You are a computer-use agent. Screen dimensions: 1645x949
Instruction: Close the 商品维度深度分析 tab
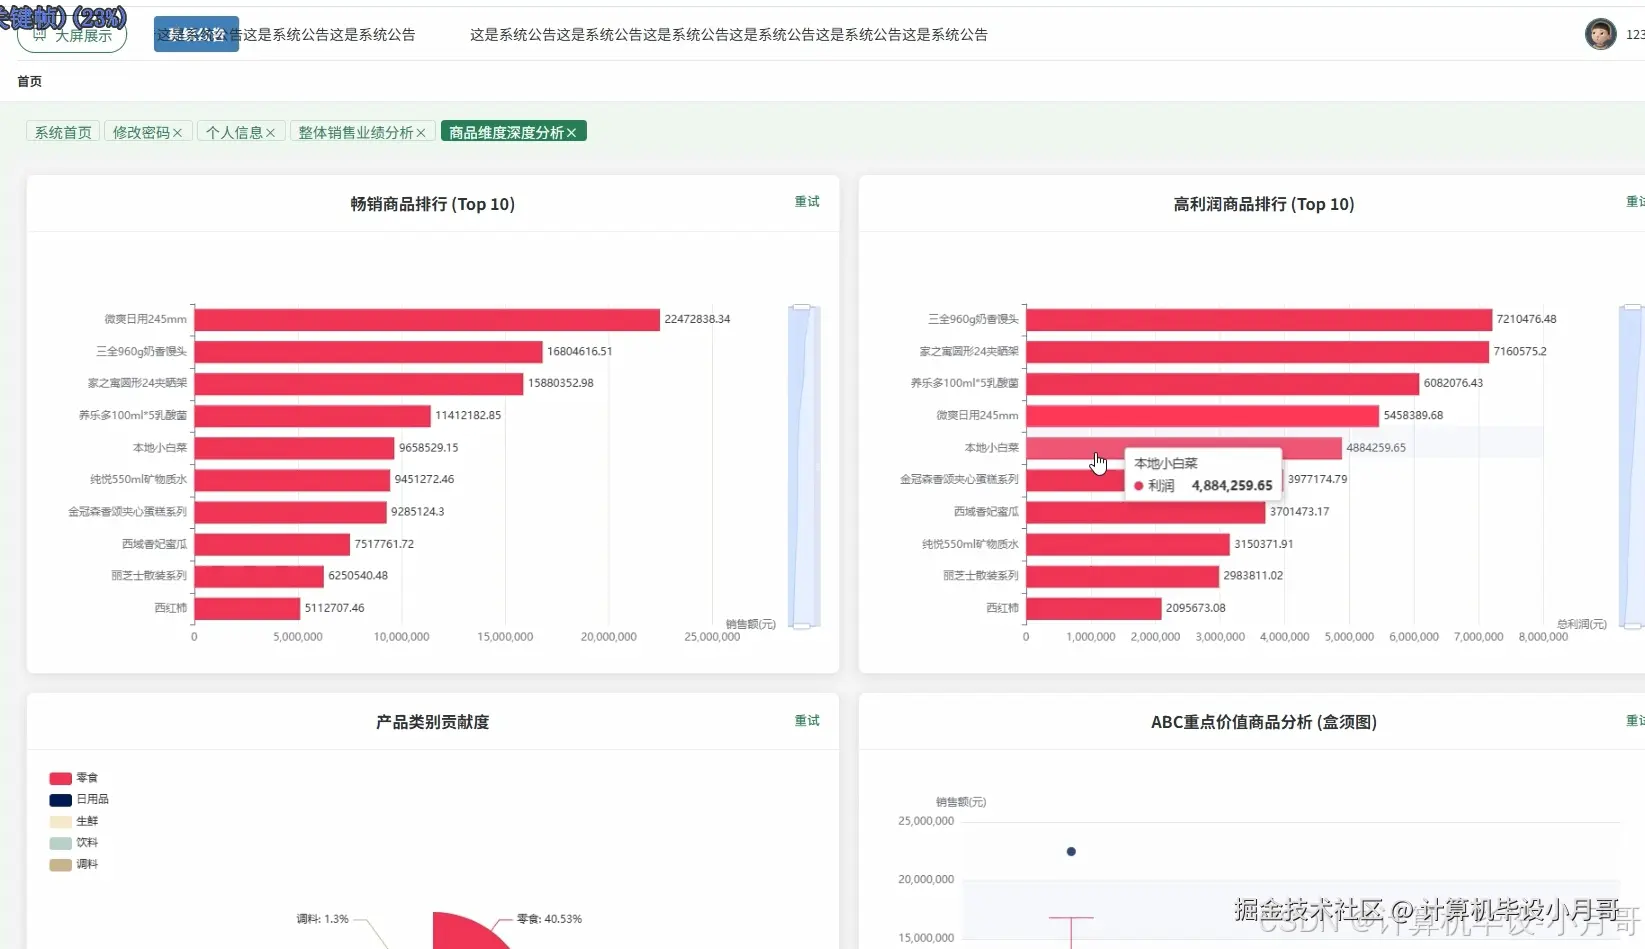[x=571, y=133]
